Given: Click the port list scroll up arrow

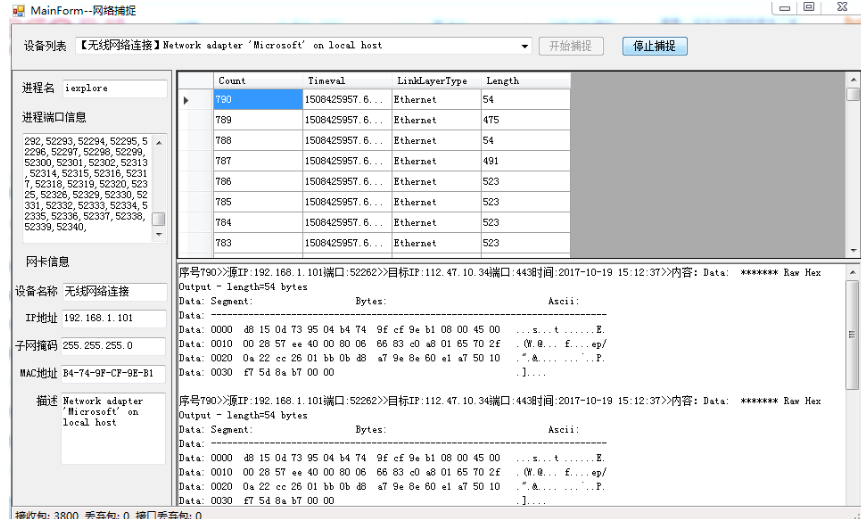Looking at the screenshot, I should pyautogui.click(x=159, y=142).
